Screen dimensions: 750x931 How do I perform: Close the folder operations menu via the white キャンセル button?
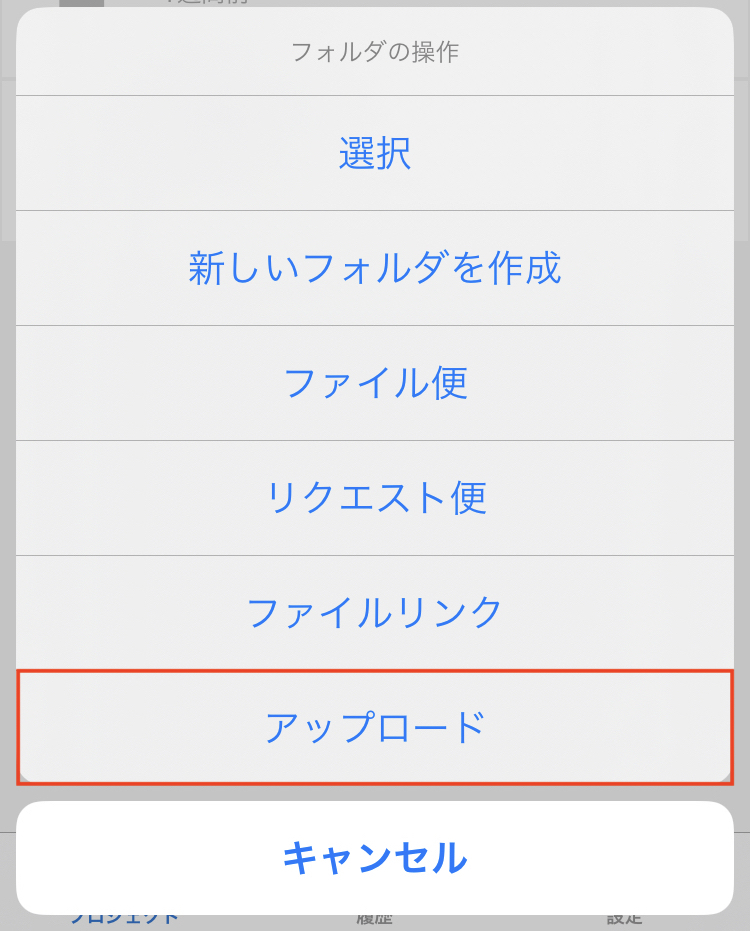375,858
